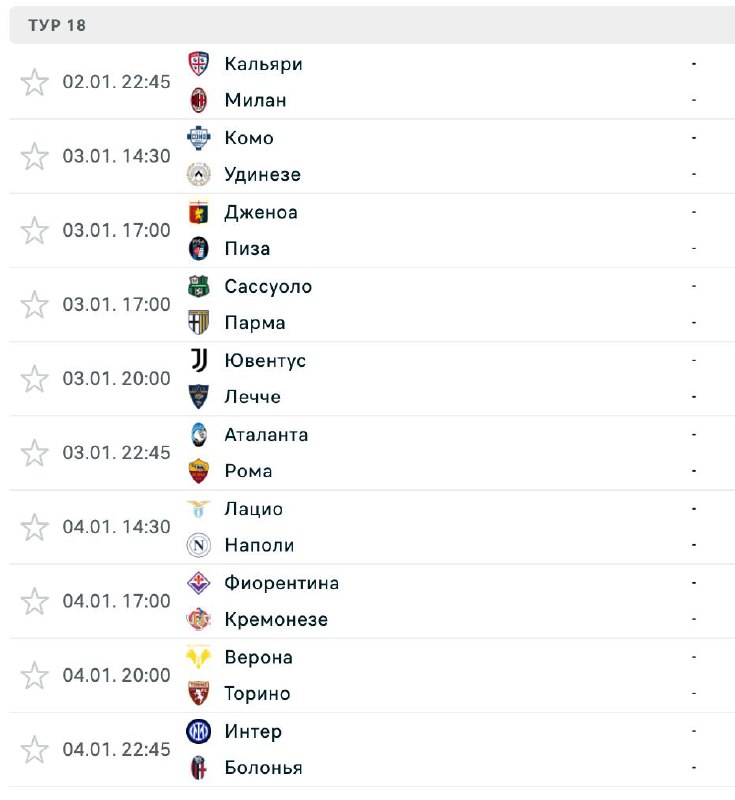Open the Болонья team name link

263,768
